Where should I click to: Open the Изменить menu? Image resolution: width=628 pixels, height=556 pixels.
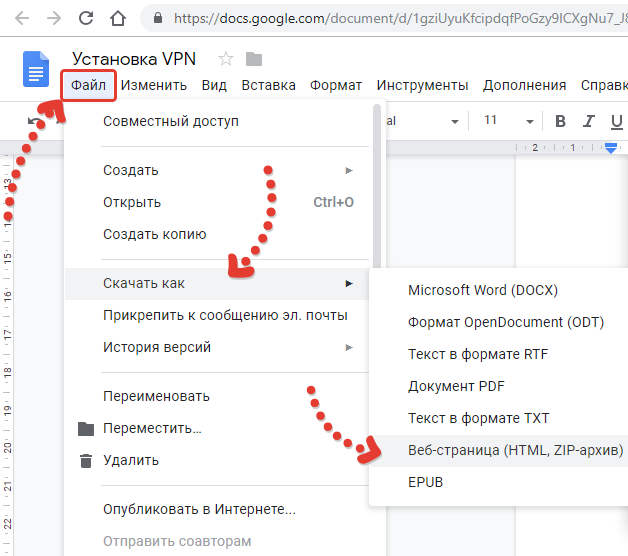(x=154, y=85)
